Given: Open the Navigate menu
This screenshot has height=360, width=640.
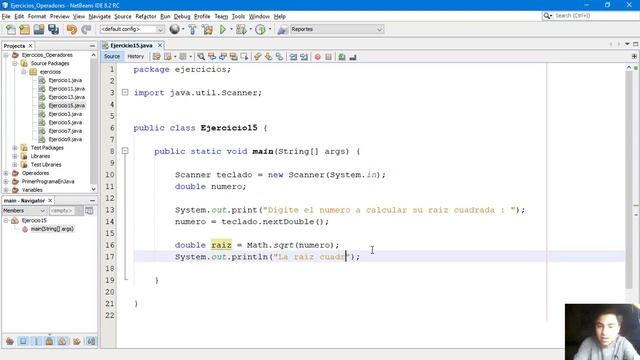Looking at the screenshot, I should pyautogui.click(x=100, y=16).
